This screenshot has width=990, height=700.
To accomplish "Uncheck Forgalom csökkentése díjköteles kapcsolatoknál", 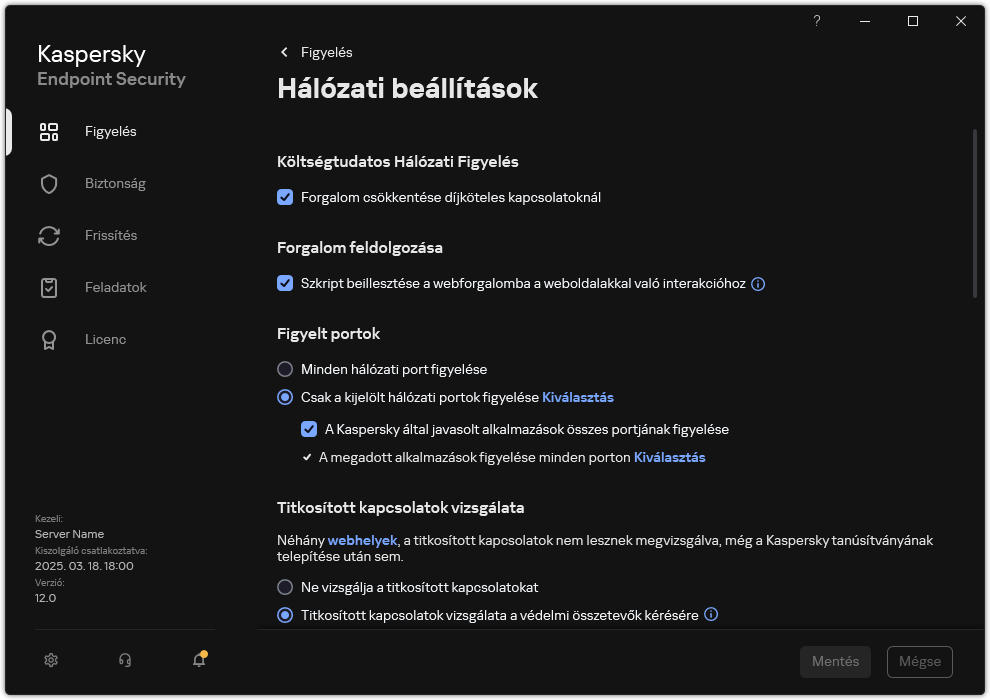I will [x=285, y=197].
